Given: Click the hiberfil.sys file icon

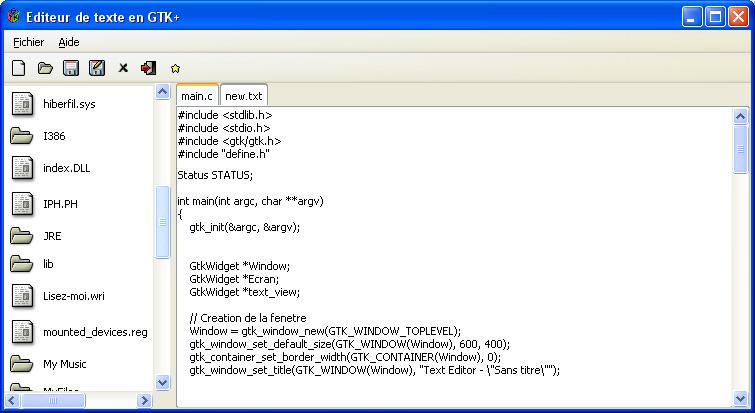Looking at the screenshot, I should 22,104.
